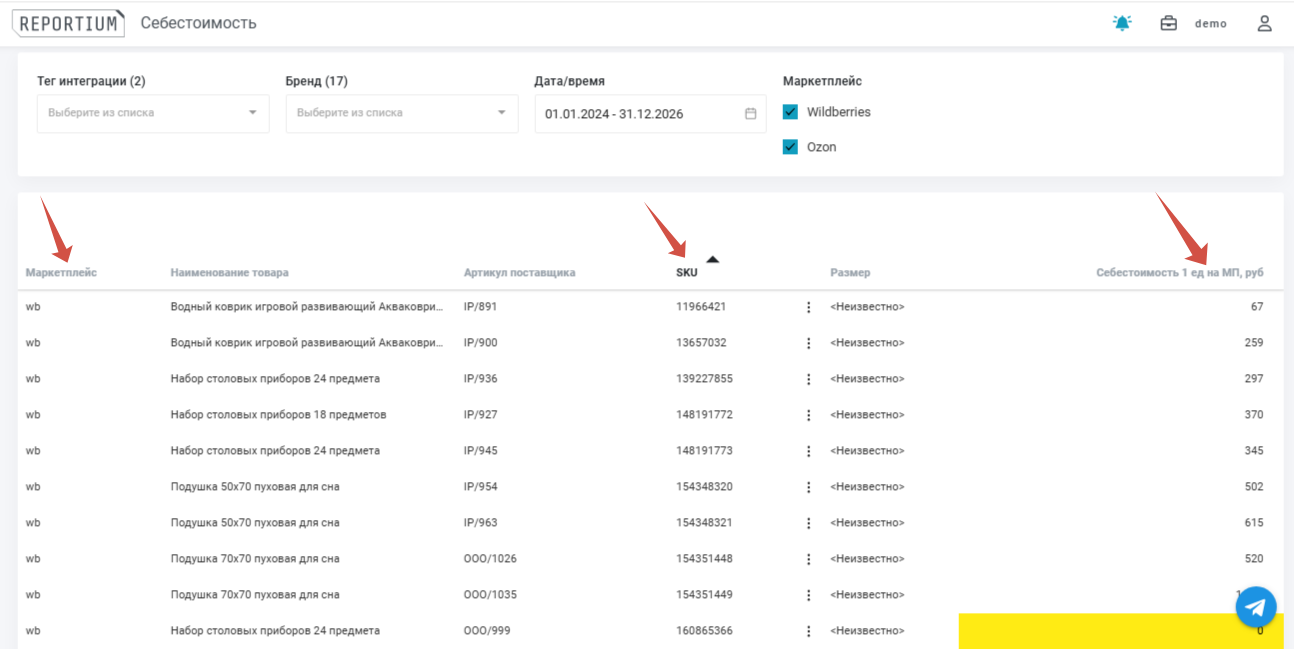This screenshot has width=1294, height=649.
Task: Click SKU cell 160865366
Action: click(704, 631)
